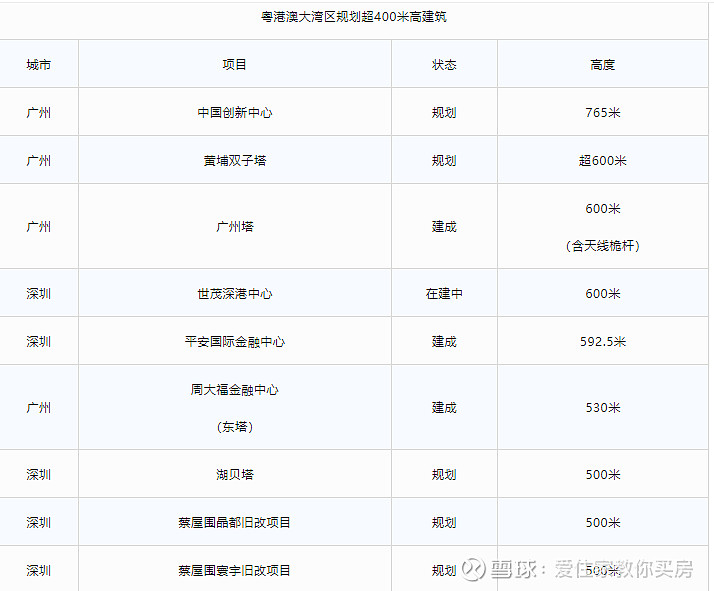Select 规划 status in the 中国创新中心 row
The image size is (714, 591).
444,112
